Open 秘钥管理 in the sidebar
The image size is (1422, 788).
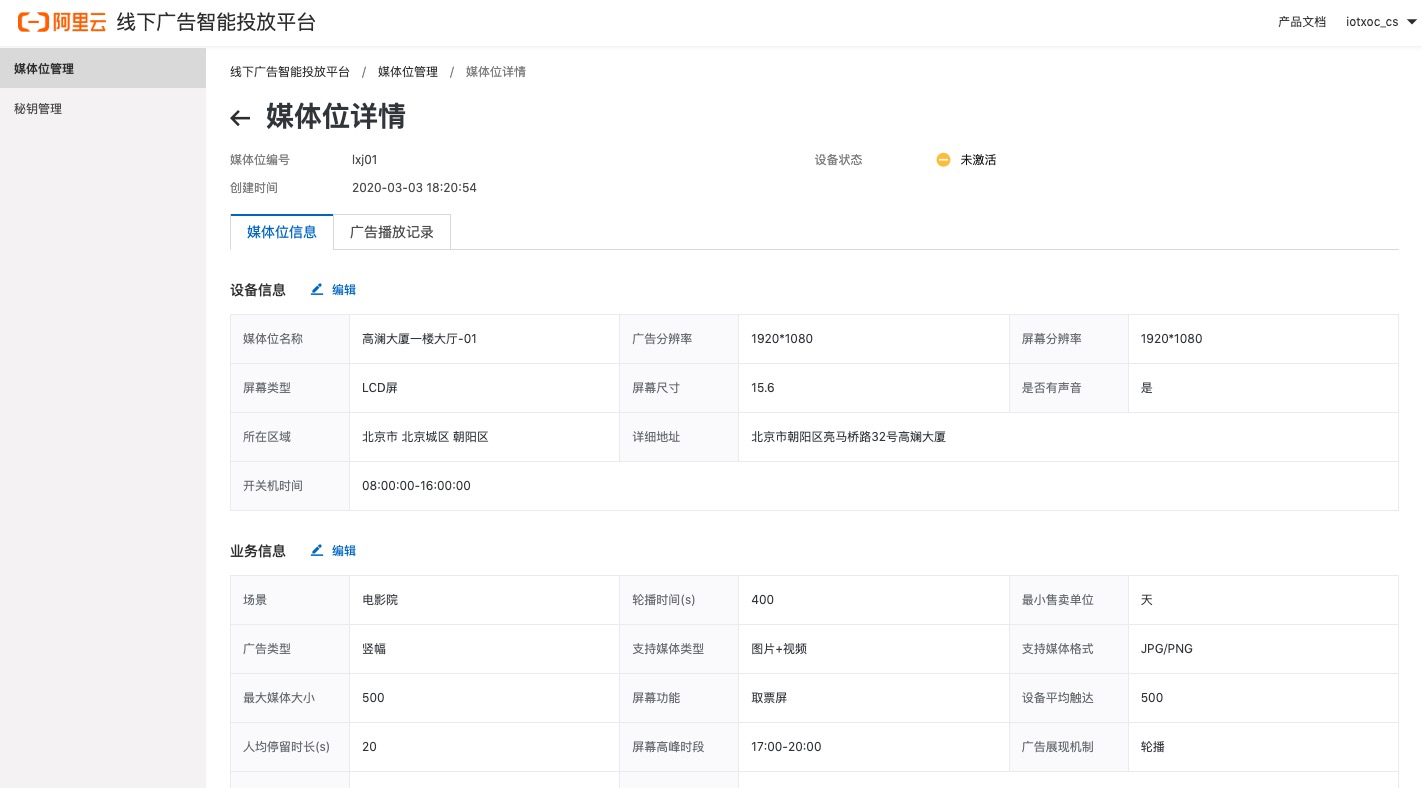click(103, 109)
